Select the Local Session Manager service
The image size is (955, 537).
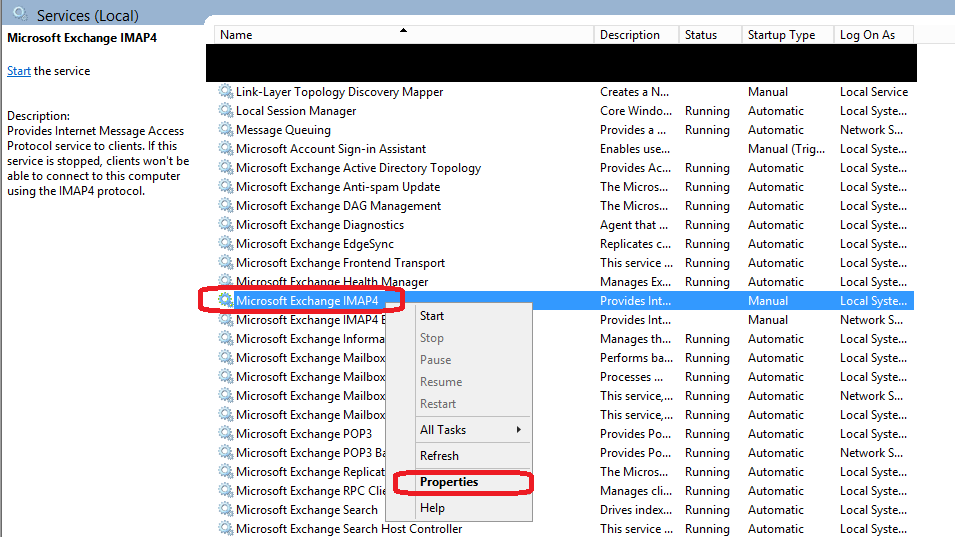click(x=296, y=111)
